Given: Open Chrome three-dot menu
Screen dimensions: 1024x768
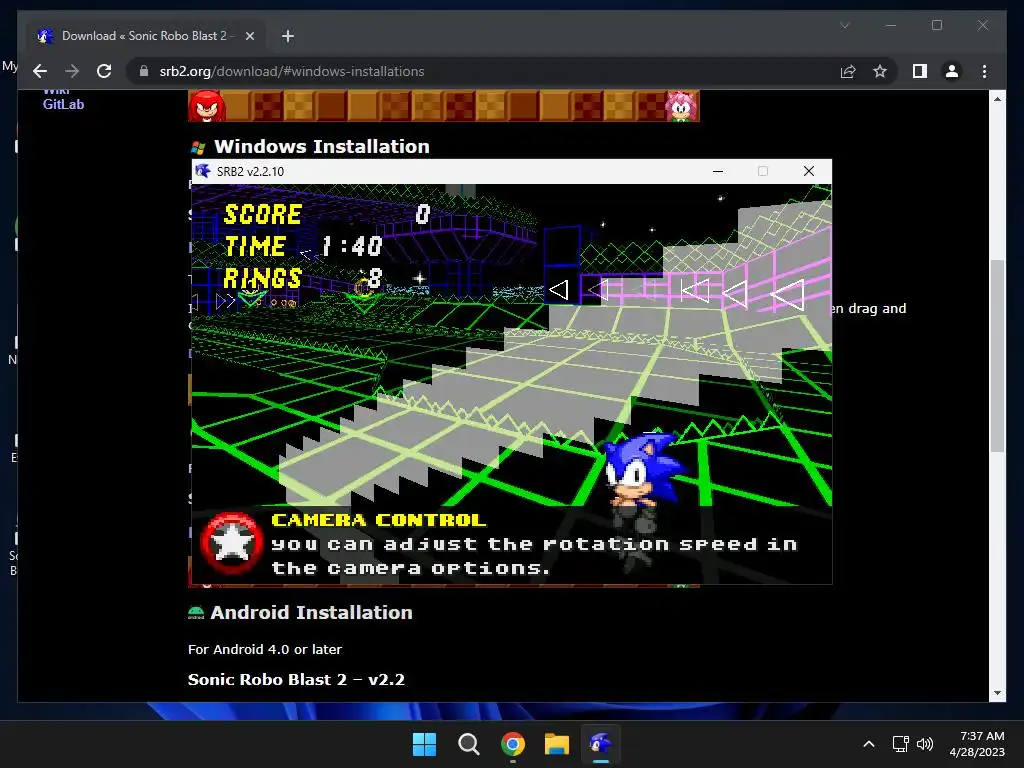Looking at the screenshot, I should point(984,71).
